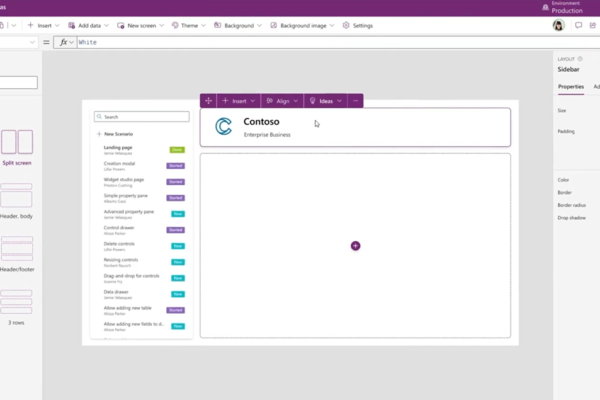
Task: Click the Contoso logo icon
Action: click(224, 126)
